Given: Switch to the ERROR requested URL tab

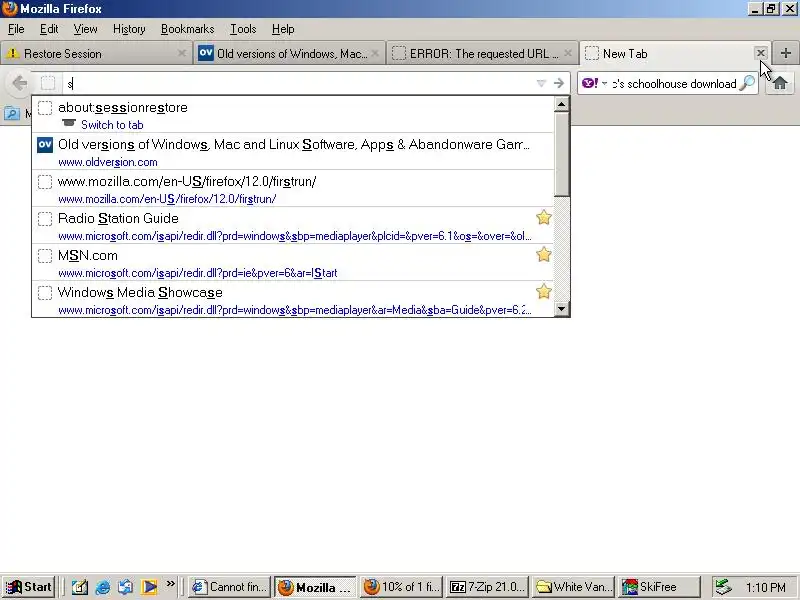Looking at the screenshot, I should (482, 53).
